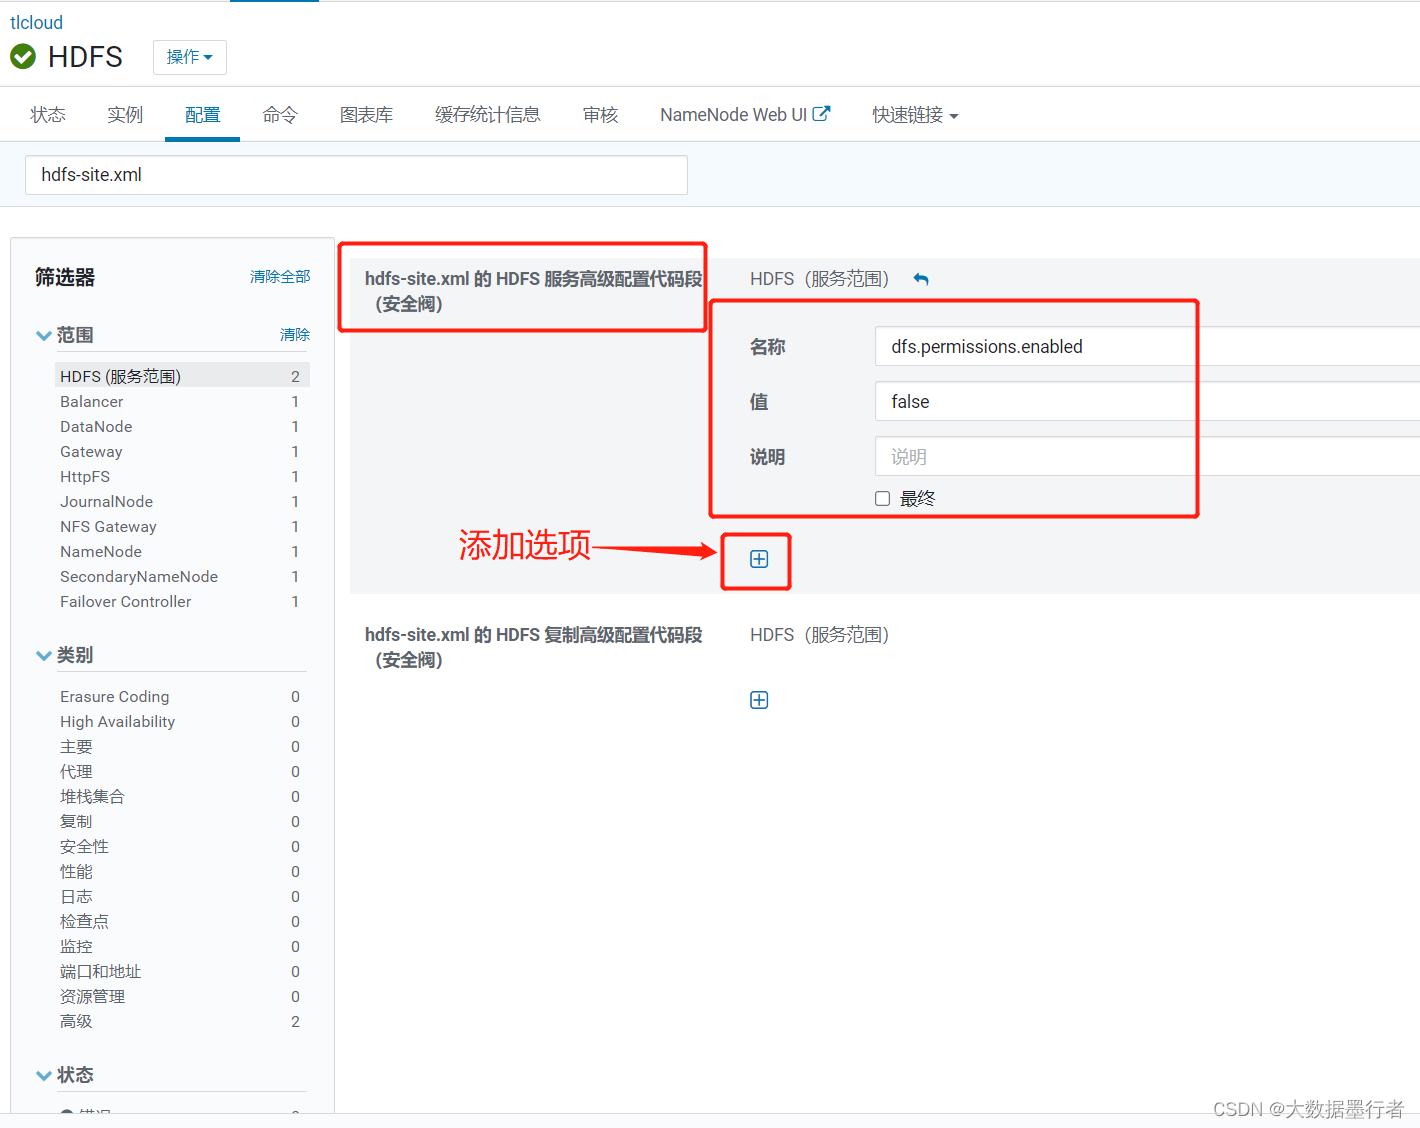This screenshot has width=1420, height=1128.
Task: Open the 快速链接 dropdown
Action: point(914,114)
